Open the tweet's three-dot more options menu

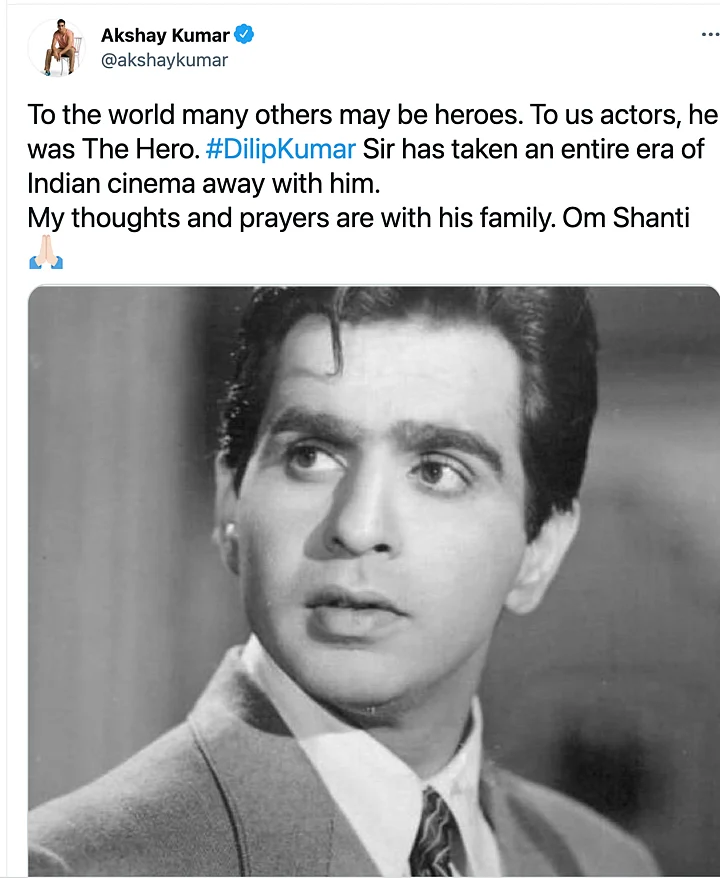[710, 35]
